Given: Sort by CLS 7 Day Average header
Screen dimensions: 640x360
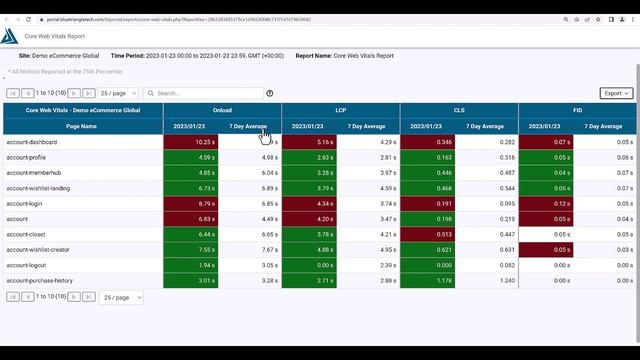Looking at the screenshot, I should coord(485,127).
